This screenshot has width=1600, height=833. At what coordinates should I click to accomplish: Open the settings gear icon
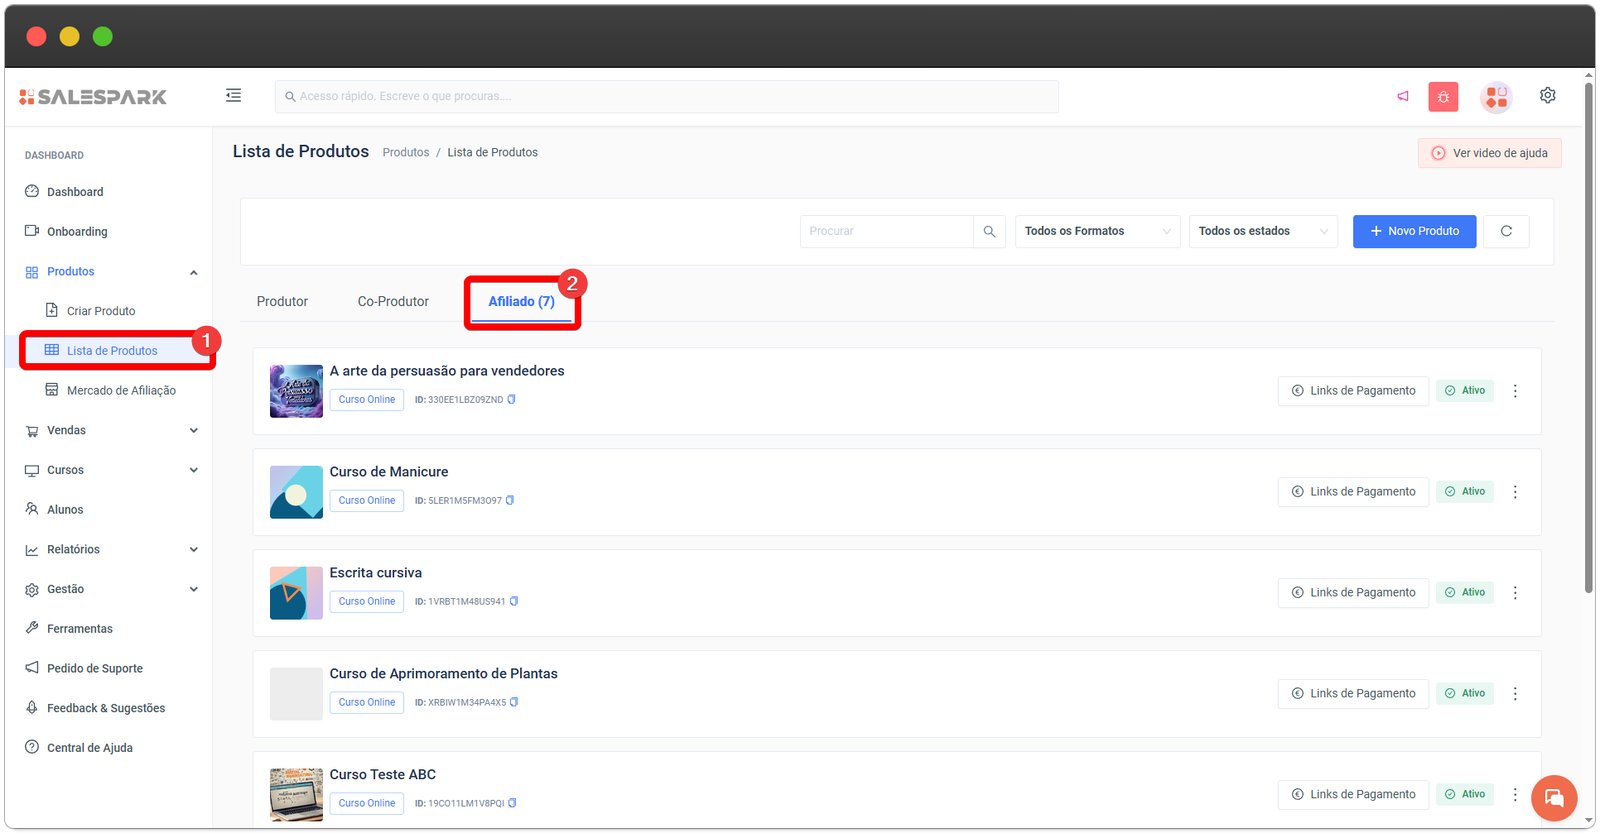(1547, 95)
